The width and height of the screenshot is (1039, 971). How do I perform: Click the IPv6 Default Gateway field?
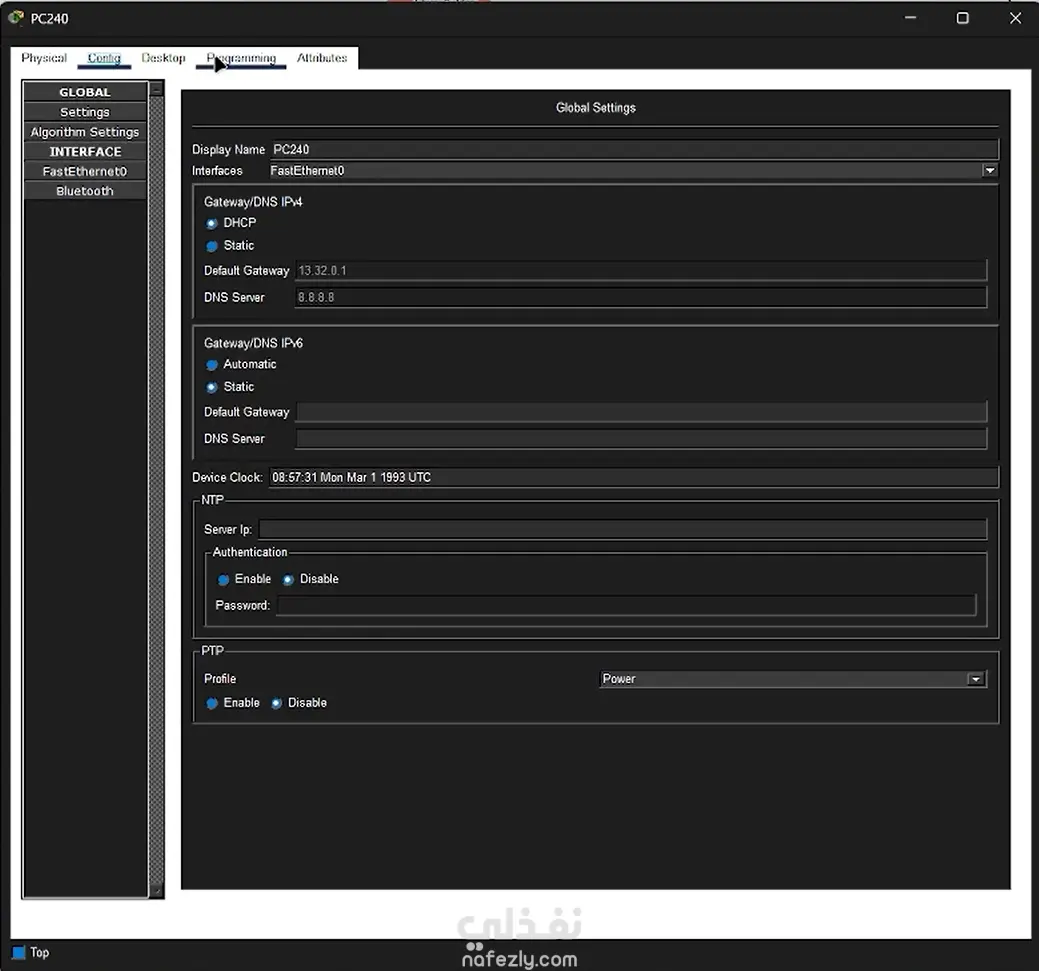coord(641,412)
